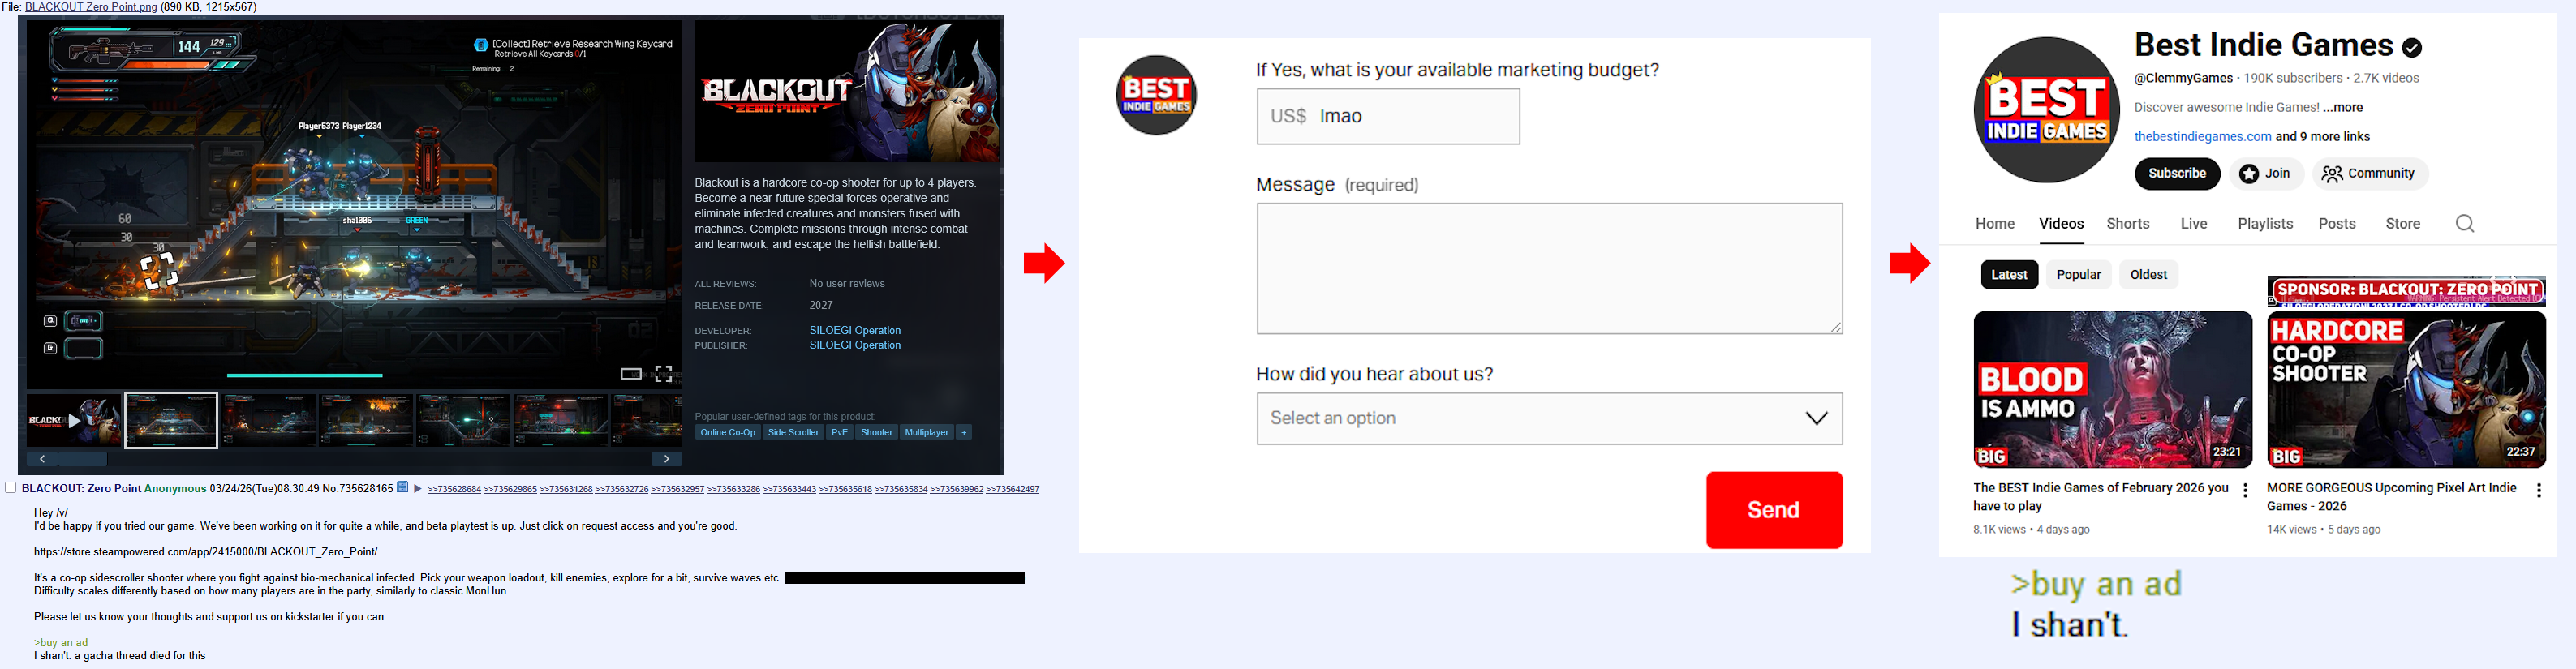The width and height of the screenshot is (2576, 669).
Task: Play the BLACKOUT trailer thumbnail
Action: pyautogui.click(x=74, y=421)
